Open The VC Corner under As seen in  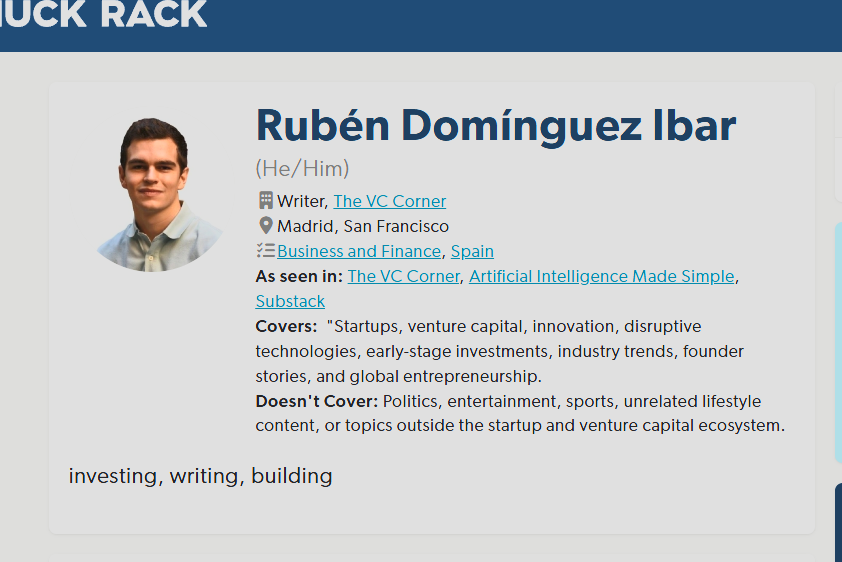pos(403,276)
